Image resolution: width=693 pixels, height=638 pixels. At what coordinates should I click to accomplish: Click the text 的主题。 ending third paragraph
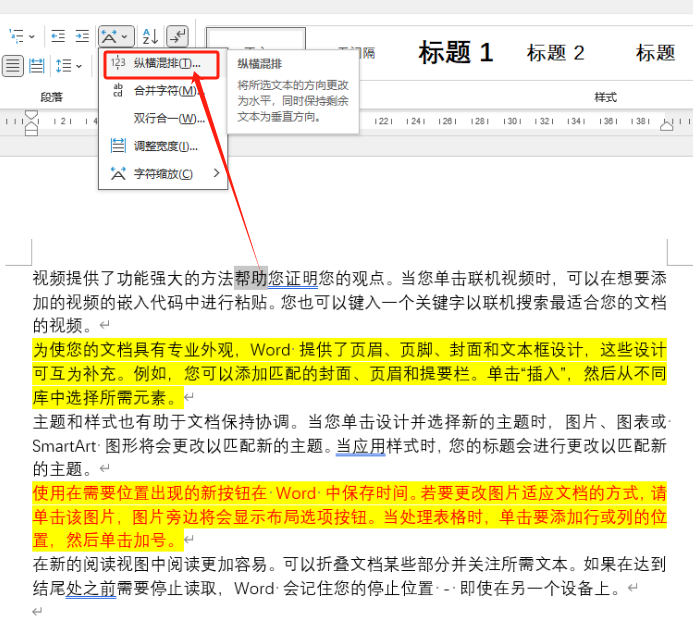[x=63, y=469]
